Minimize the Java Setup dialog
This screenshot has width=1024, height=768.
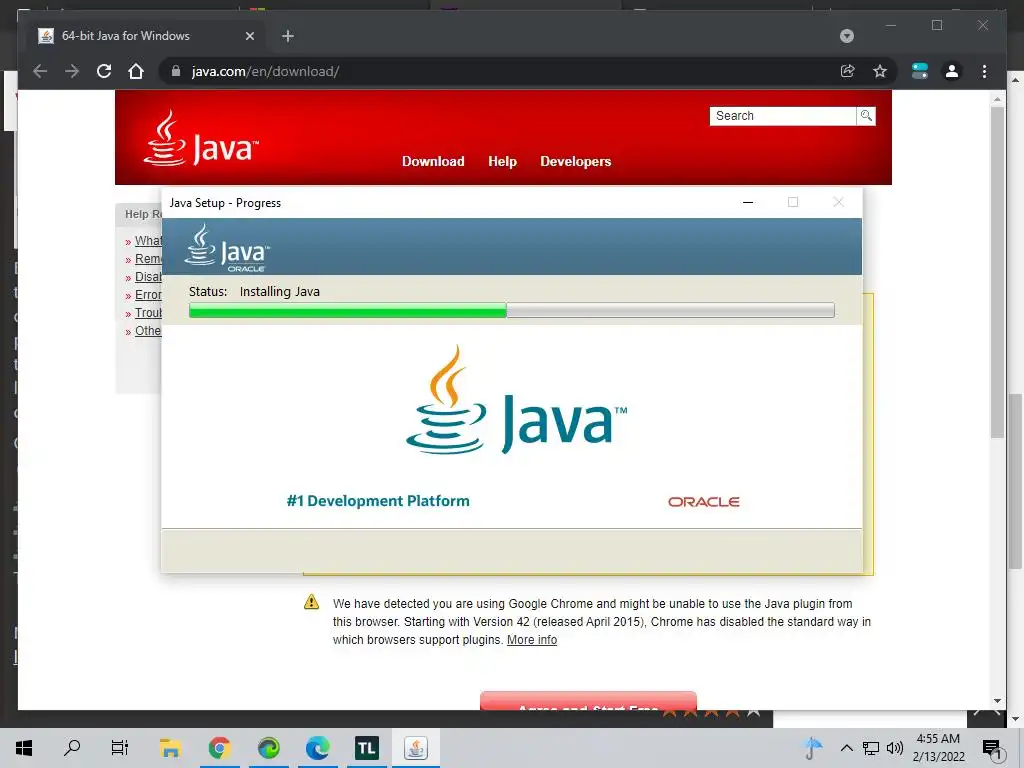coord(748,202)
